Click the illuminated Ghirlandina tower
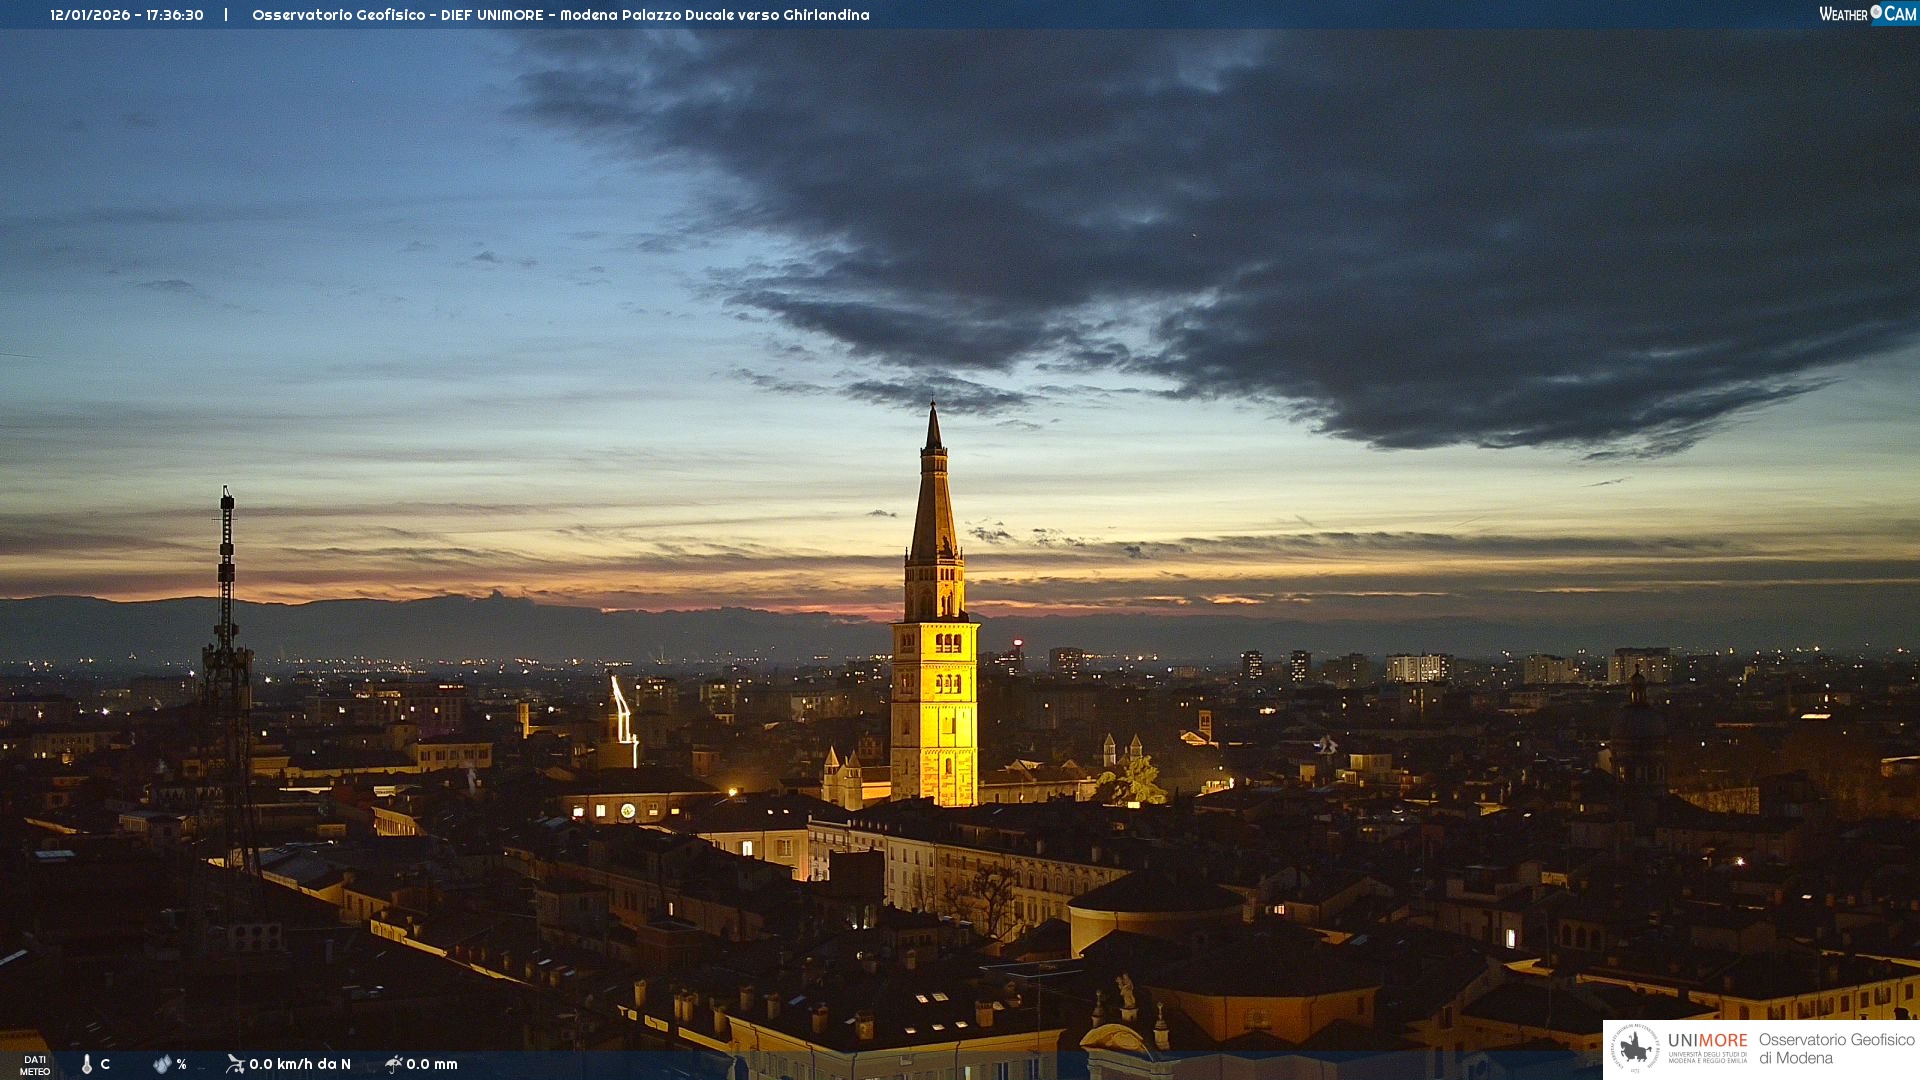This screenshot has width=1920, height=1080. tap(934, 700)
